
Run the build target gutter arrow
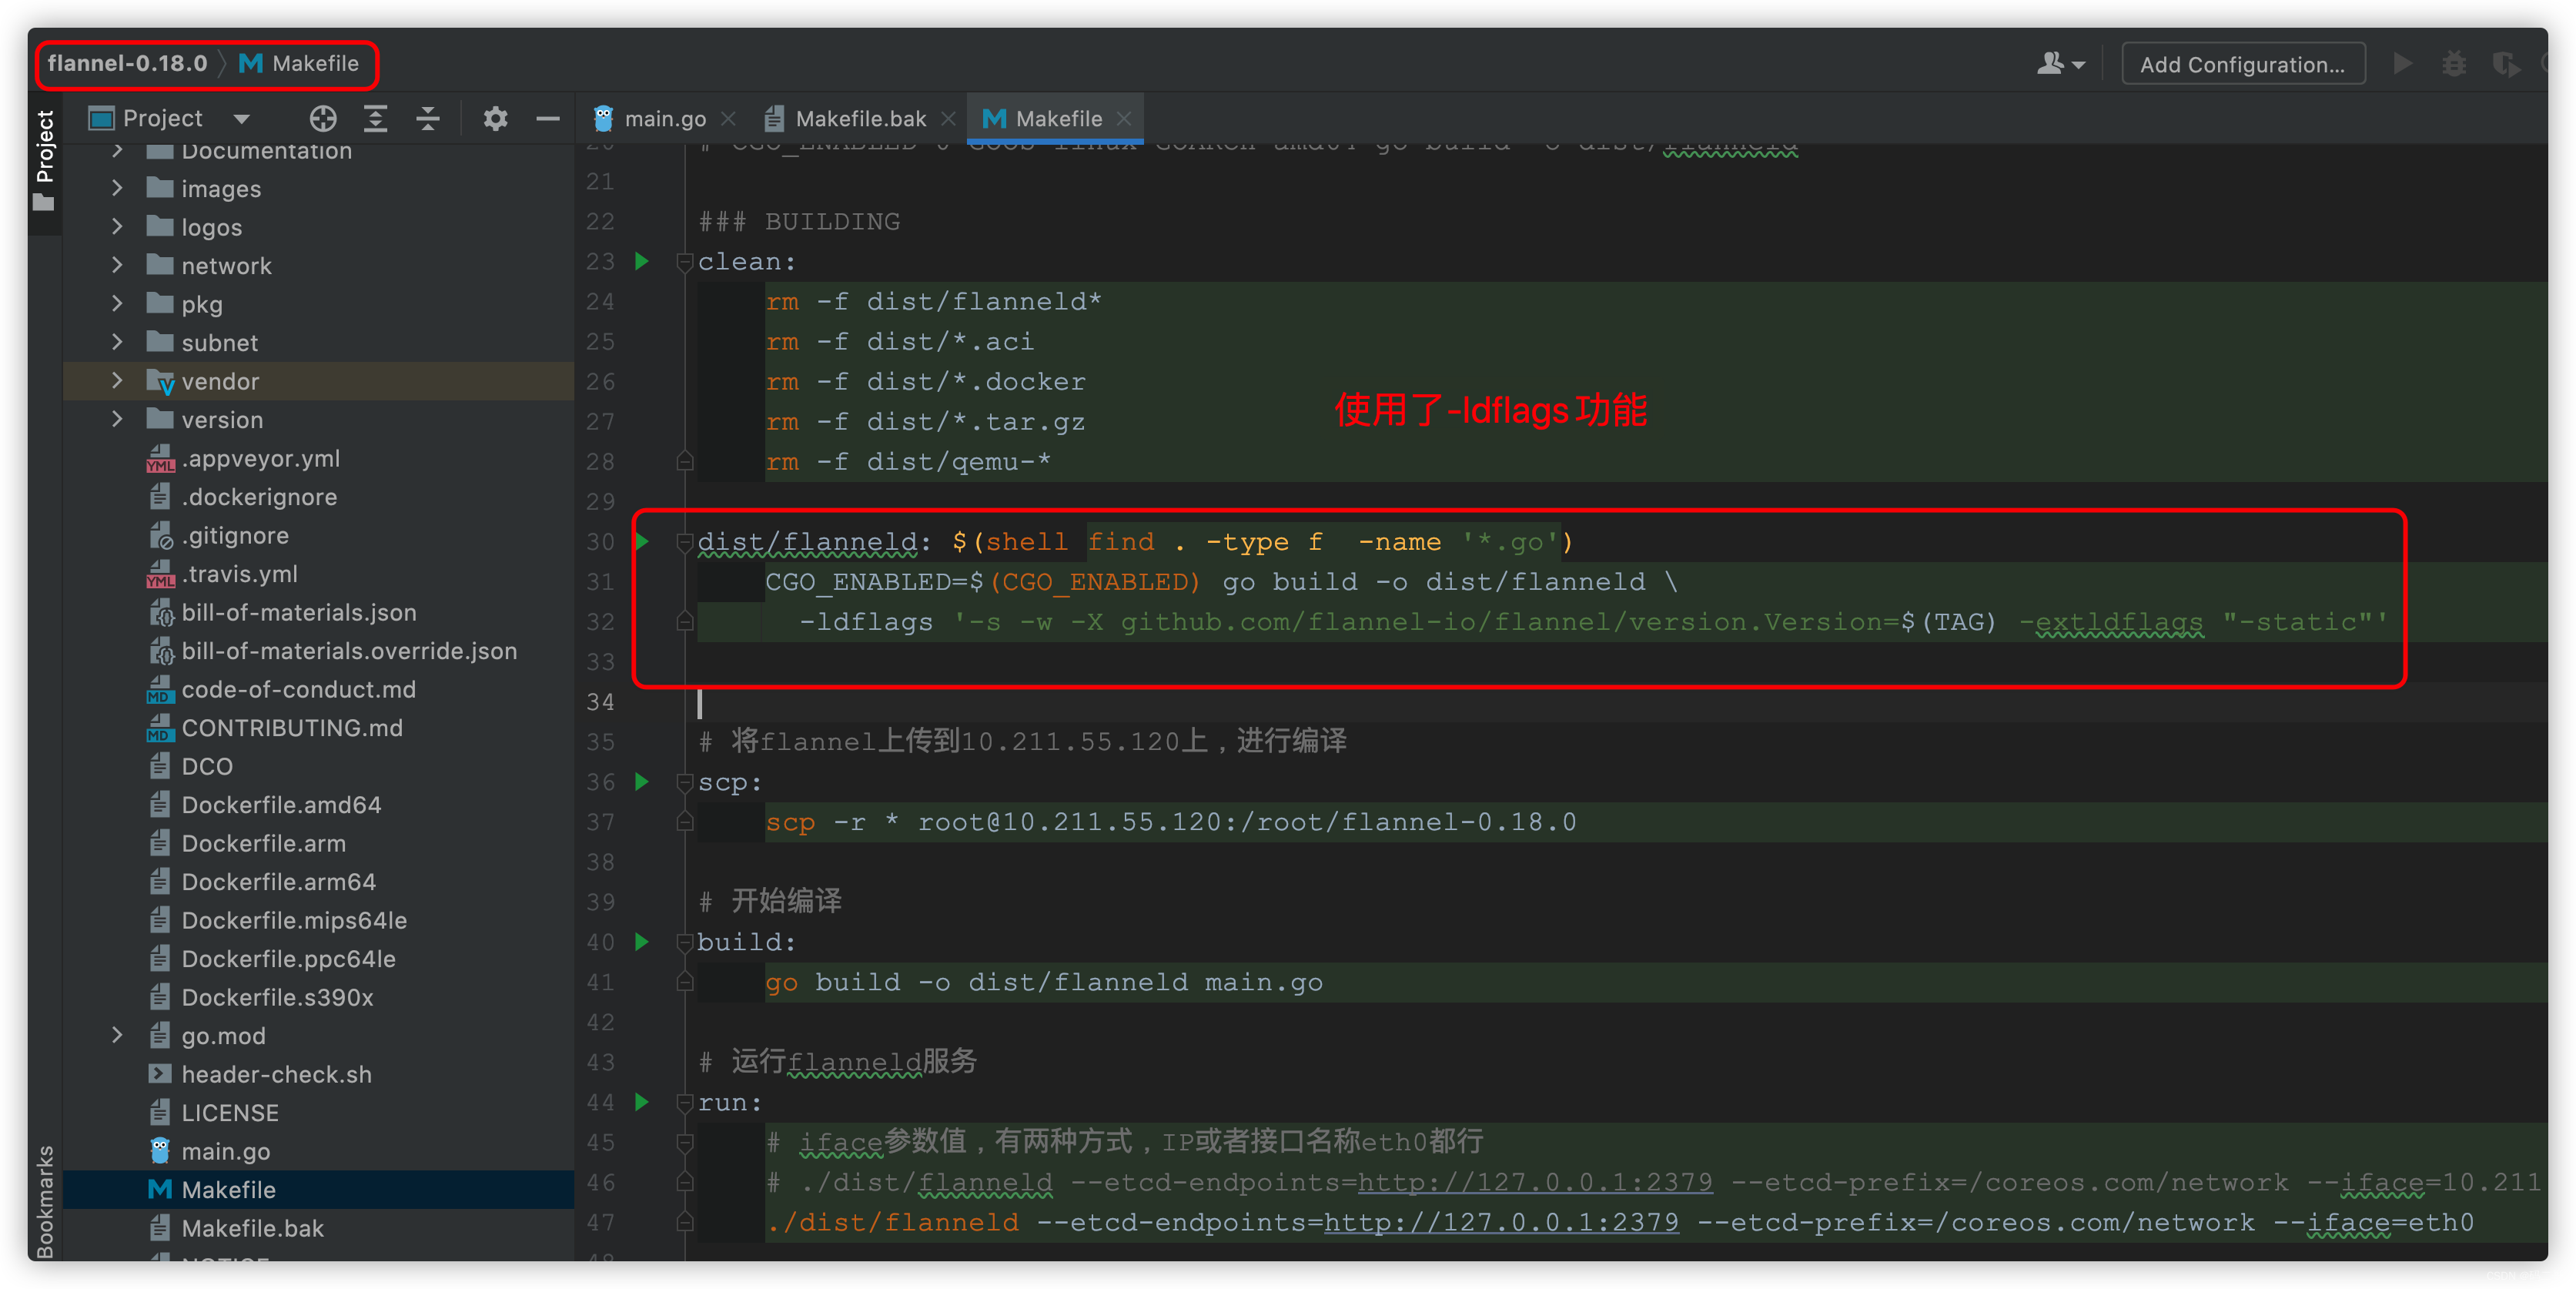tap(642, 942)
